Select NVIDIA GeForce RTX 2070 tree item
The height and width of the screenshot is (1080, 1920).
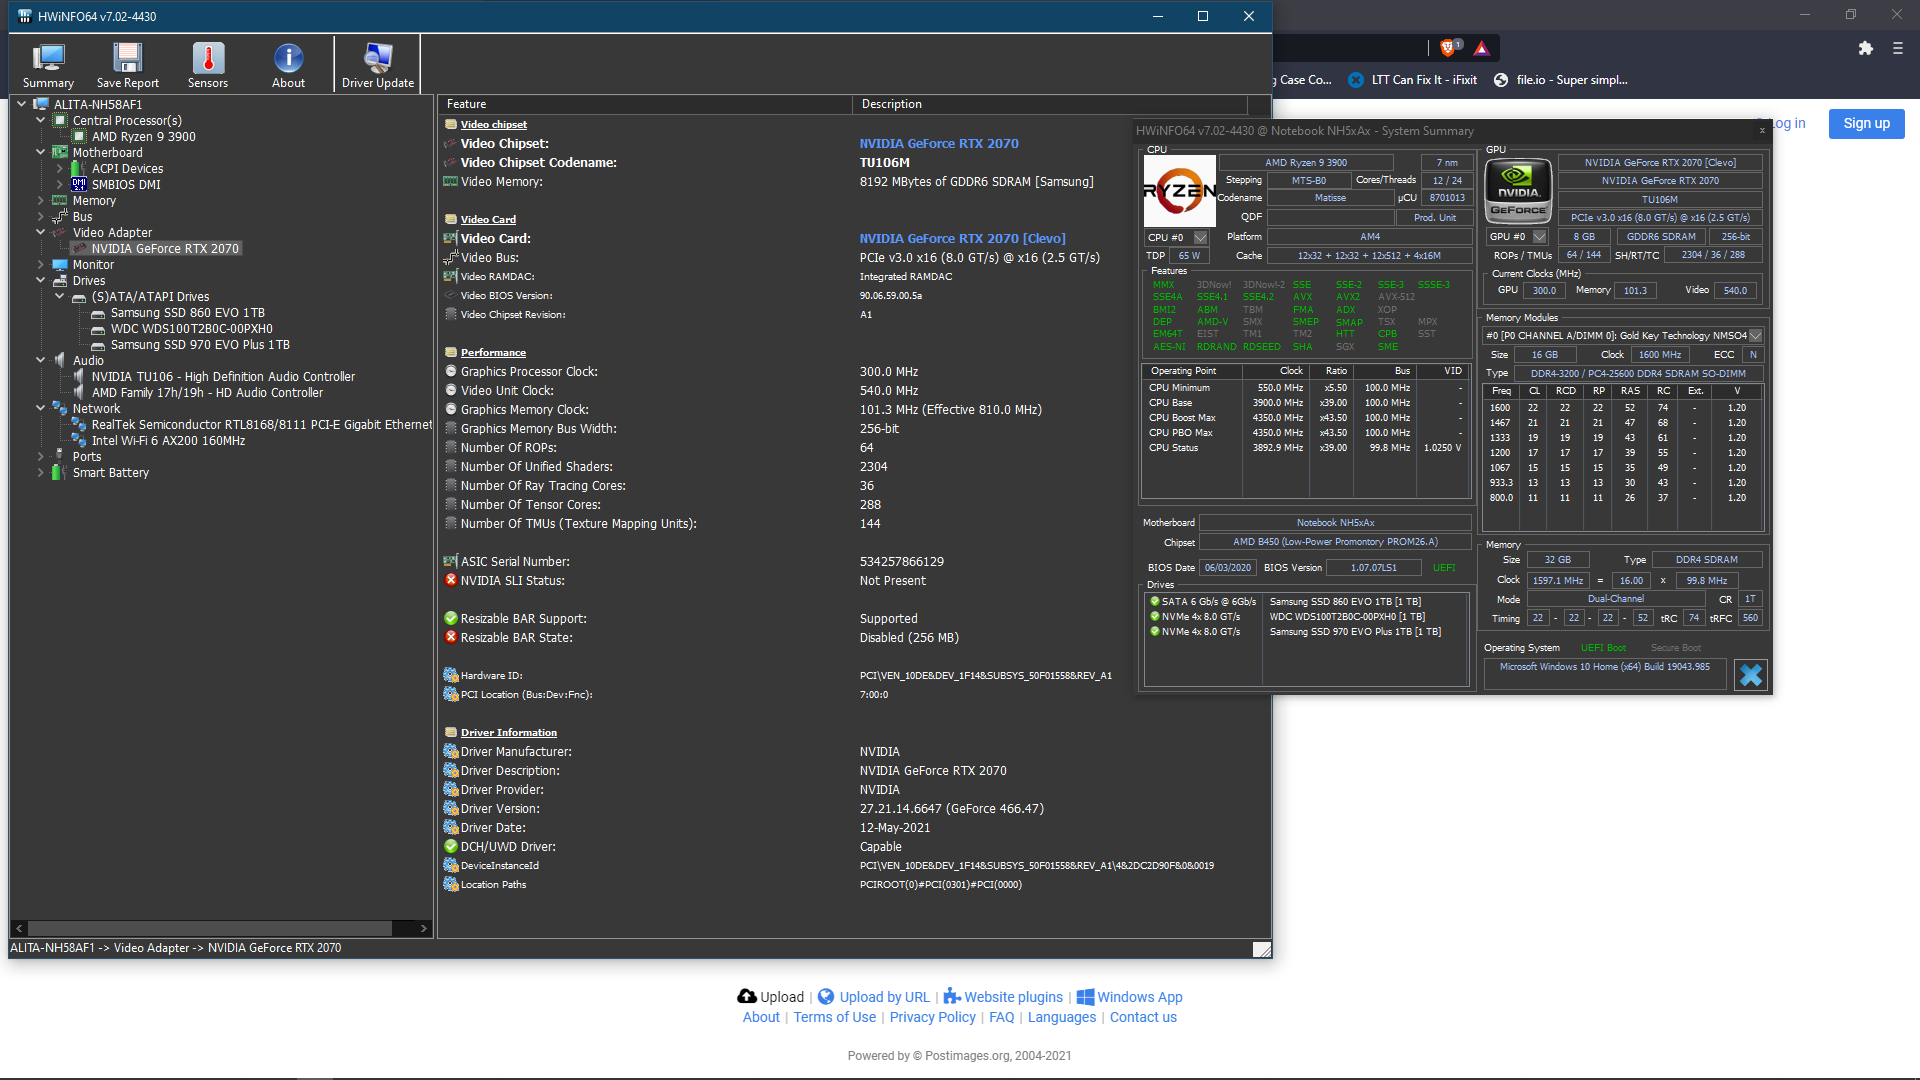pos(165,248)
